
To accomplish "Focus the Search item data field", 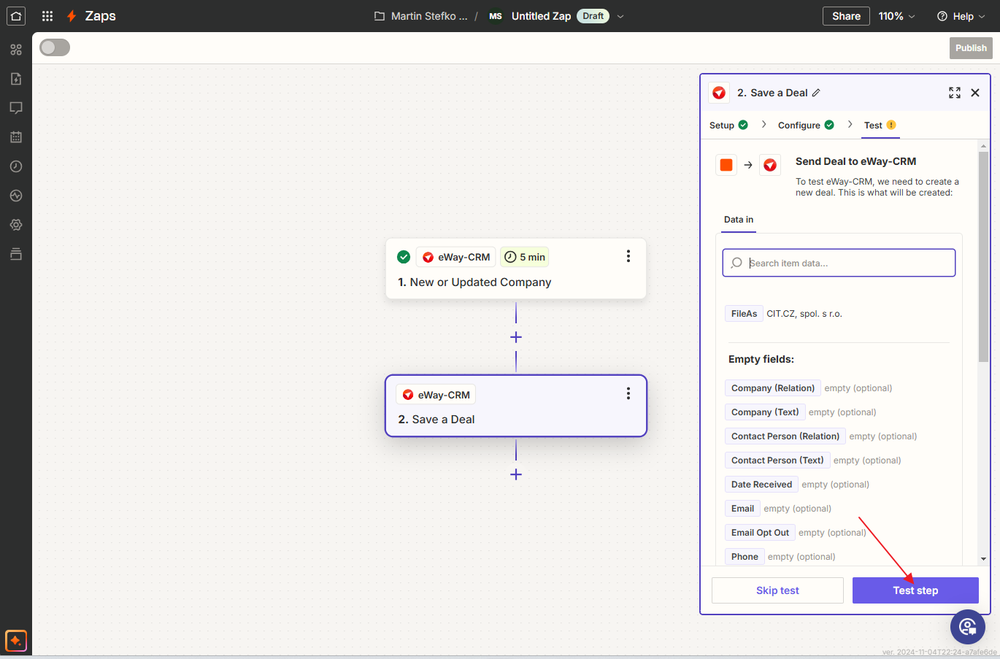I will click(839, 263).
